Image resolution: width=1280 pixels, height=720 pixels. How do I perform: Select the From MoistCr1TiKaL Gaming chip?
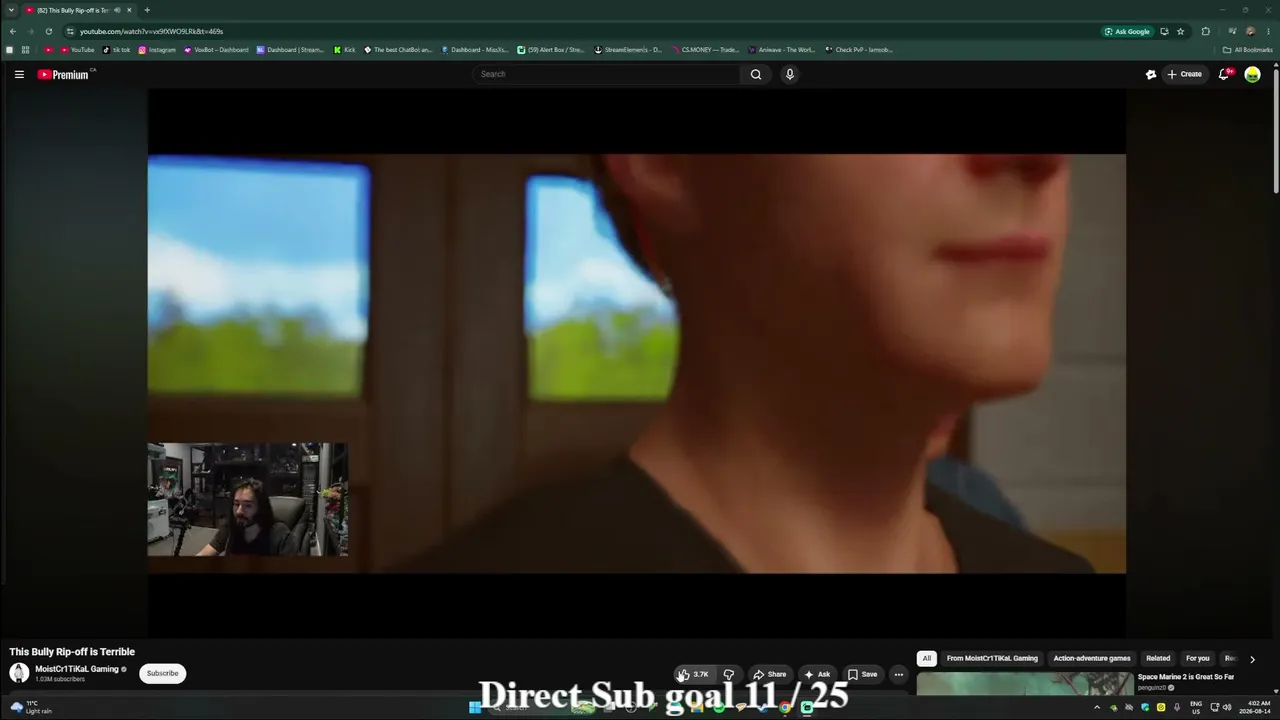(992, 658)
